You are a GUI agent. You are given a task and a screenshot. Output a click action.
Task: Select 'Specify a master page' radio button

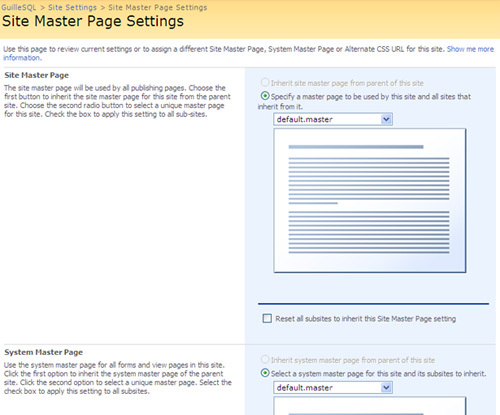click(265, 96)
